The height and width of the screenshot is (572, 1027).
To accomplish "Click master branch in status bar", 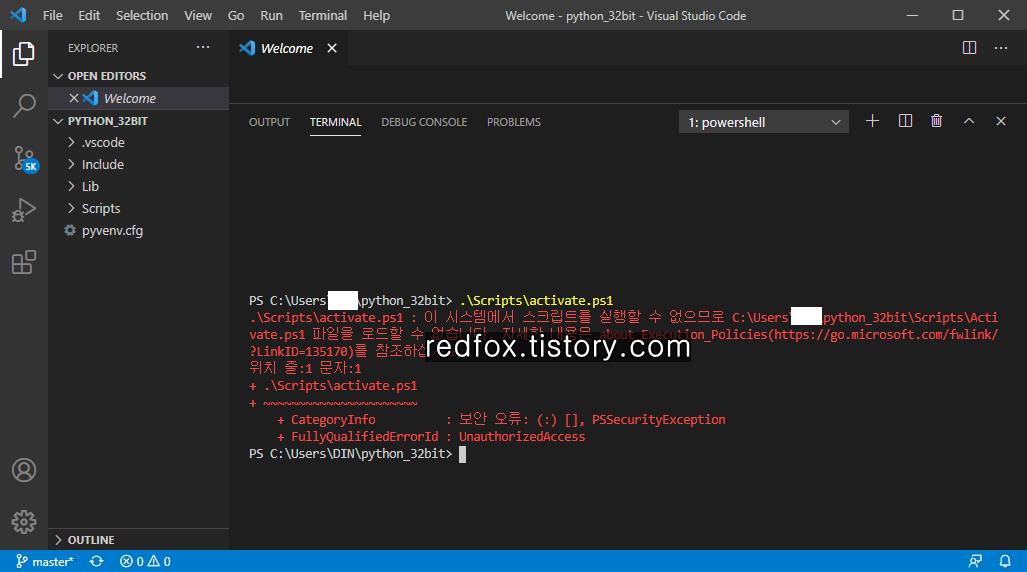I will coord(45,562).
